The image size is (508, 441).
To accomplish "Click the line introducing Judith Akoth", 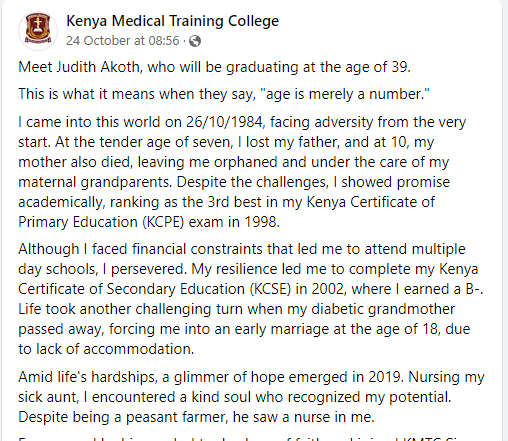I will coord(214,67).
